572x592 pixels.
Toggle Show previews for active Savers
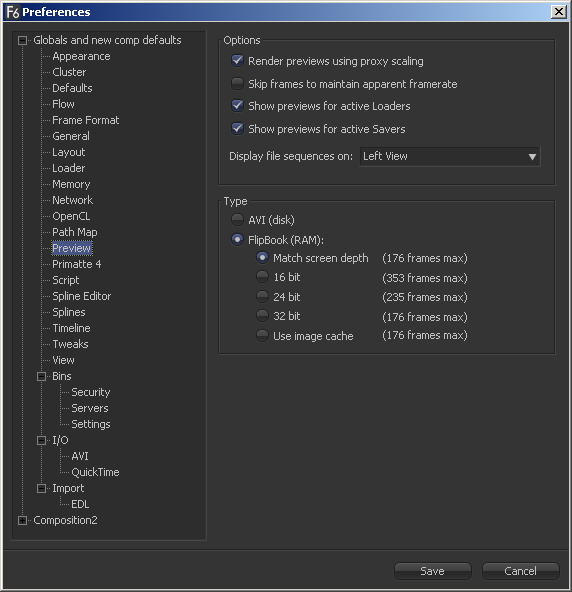(237, 129)
